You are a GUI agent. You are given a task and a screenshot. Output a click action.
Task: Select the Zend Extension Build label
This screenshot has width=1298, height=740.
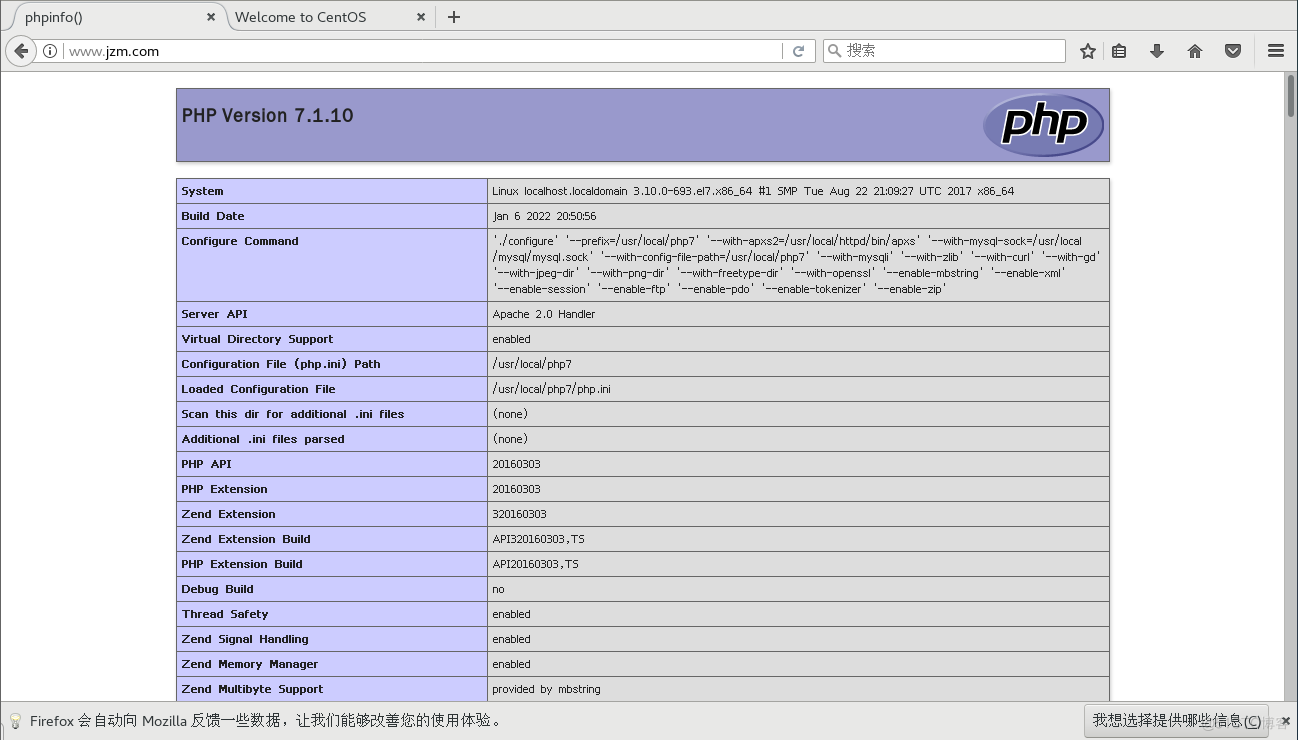tap(246, 539)
